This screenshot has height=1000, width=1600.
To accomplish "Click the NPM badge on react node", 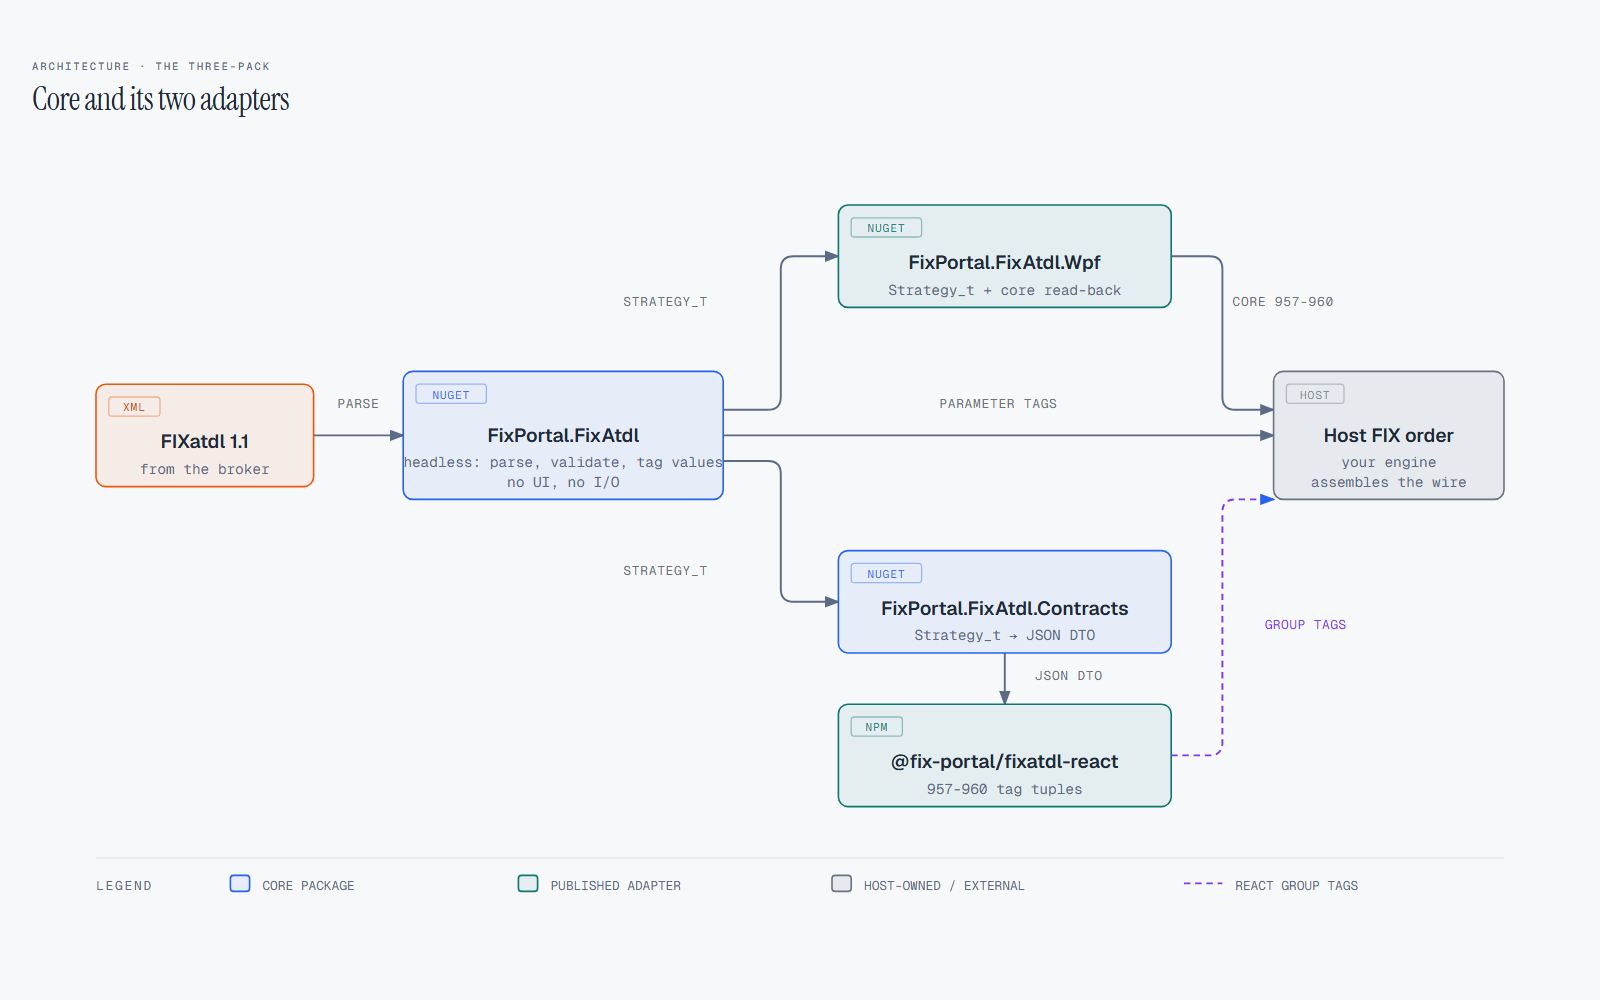I will point(877,727).
